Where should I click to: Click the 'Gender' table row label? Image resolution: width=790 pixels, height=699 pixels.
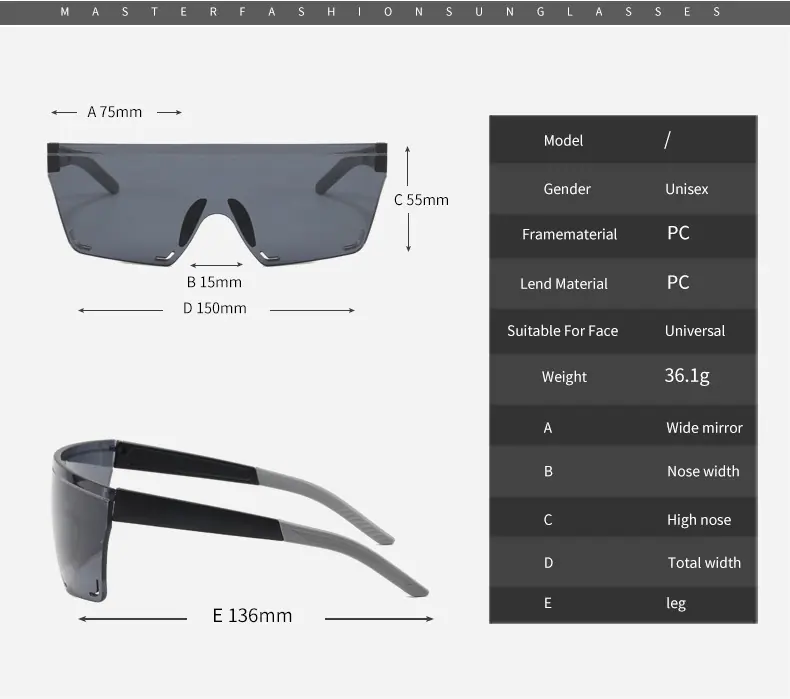[567, 189]
